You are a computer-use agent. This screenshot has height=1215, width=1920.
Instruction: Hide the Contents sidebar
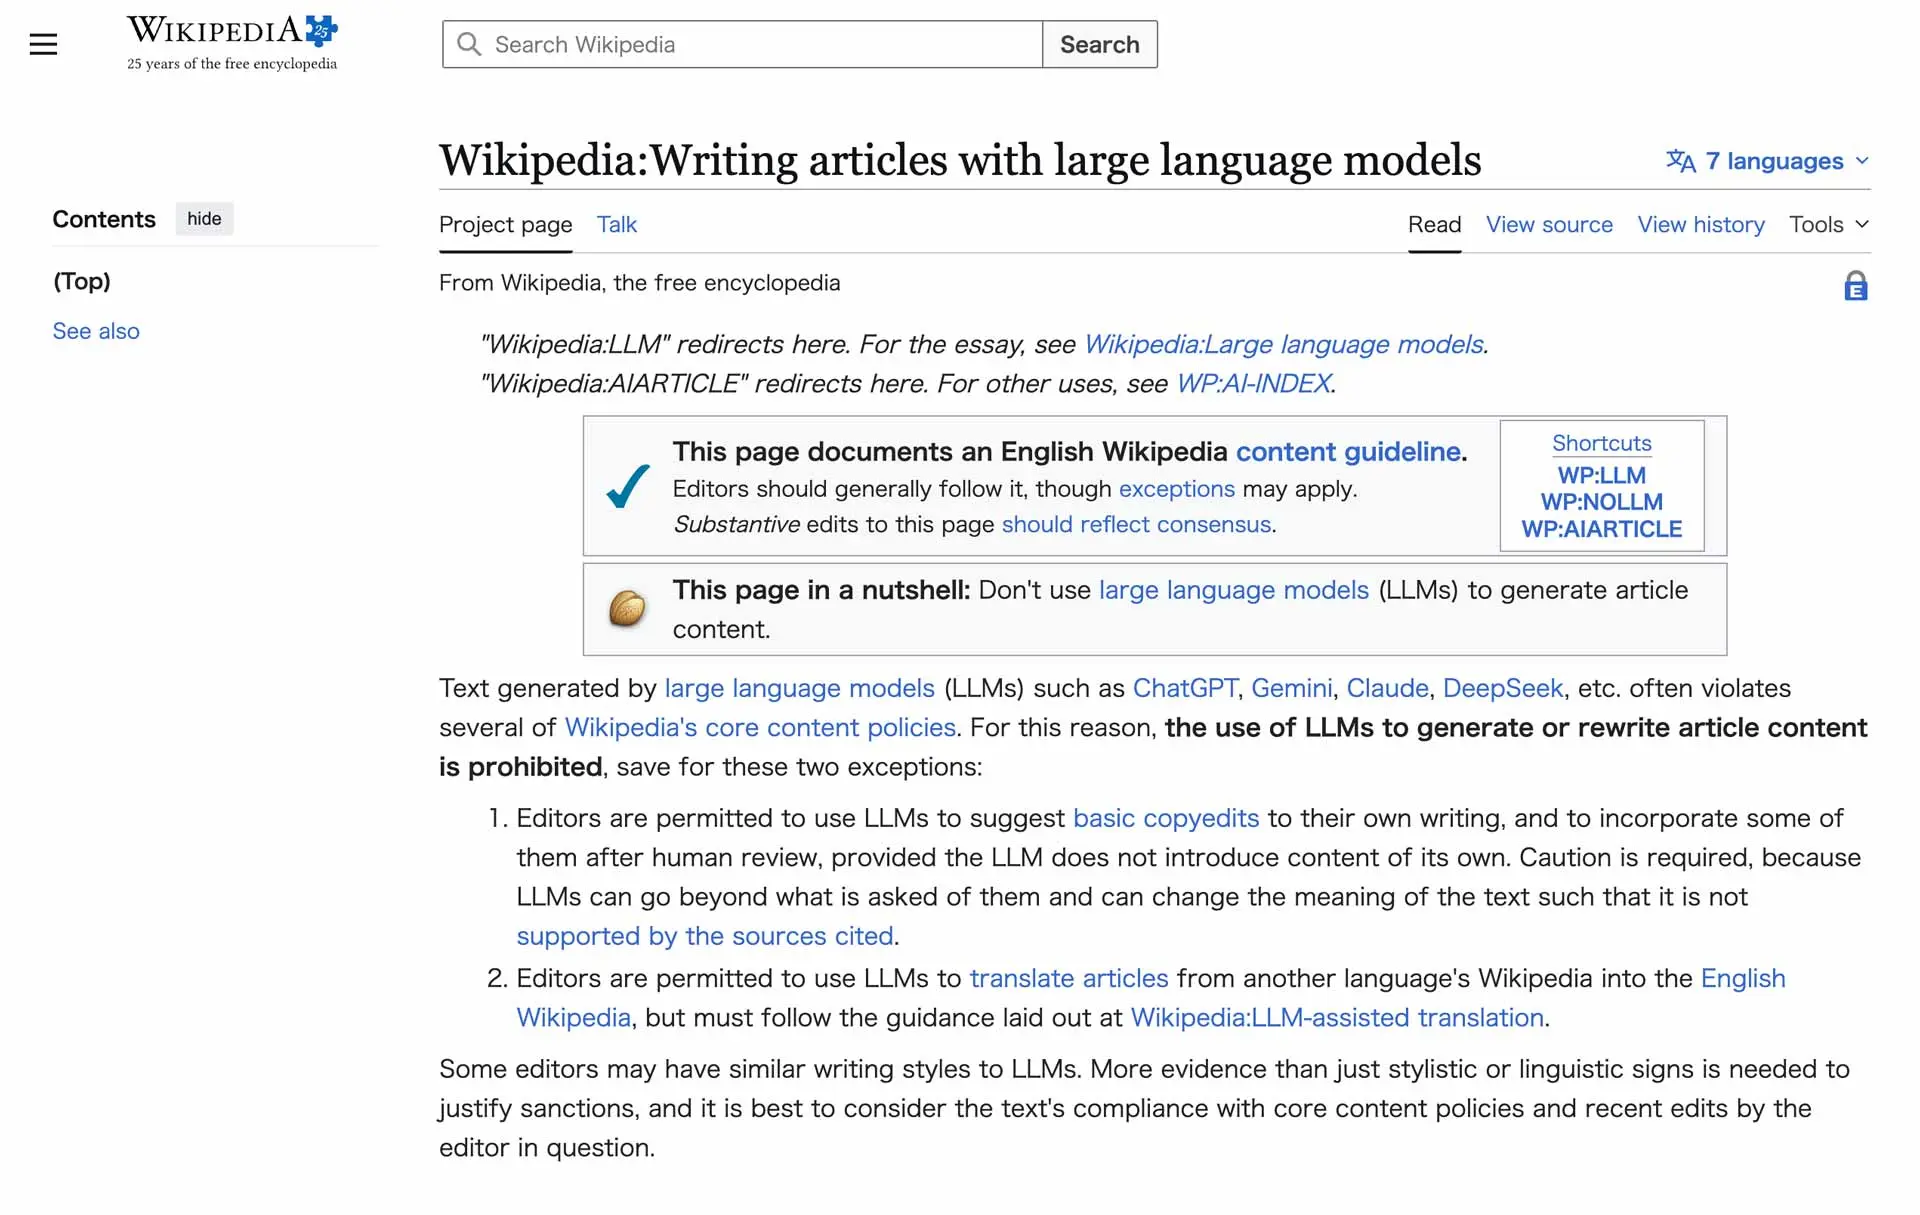click(204, 219)
